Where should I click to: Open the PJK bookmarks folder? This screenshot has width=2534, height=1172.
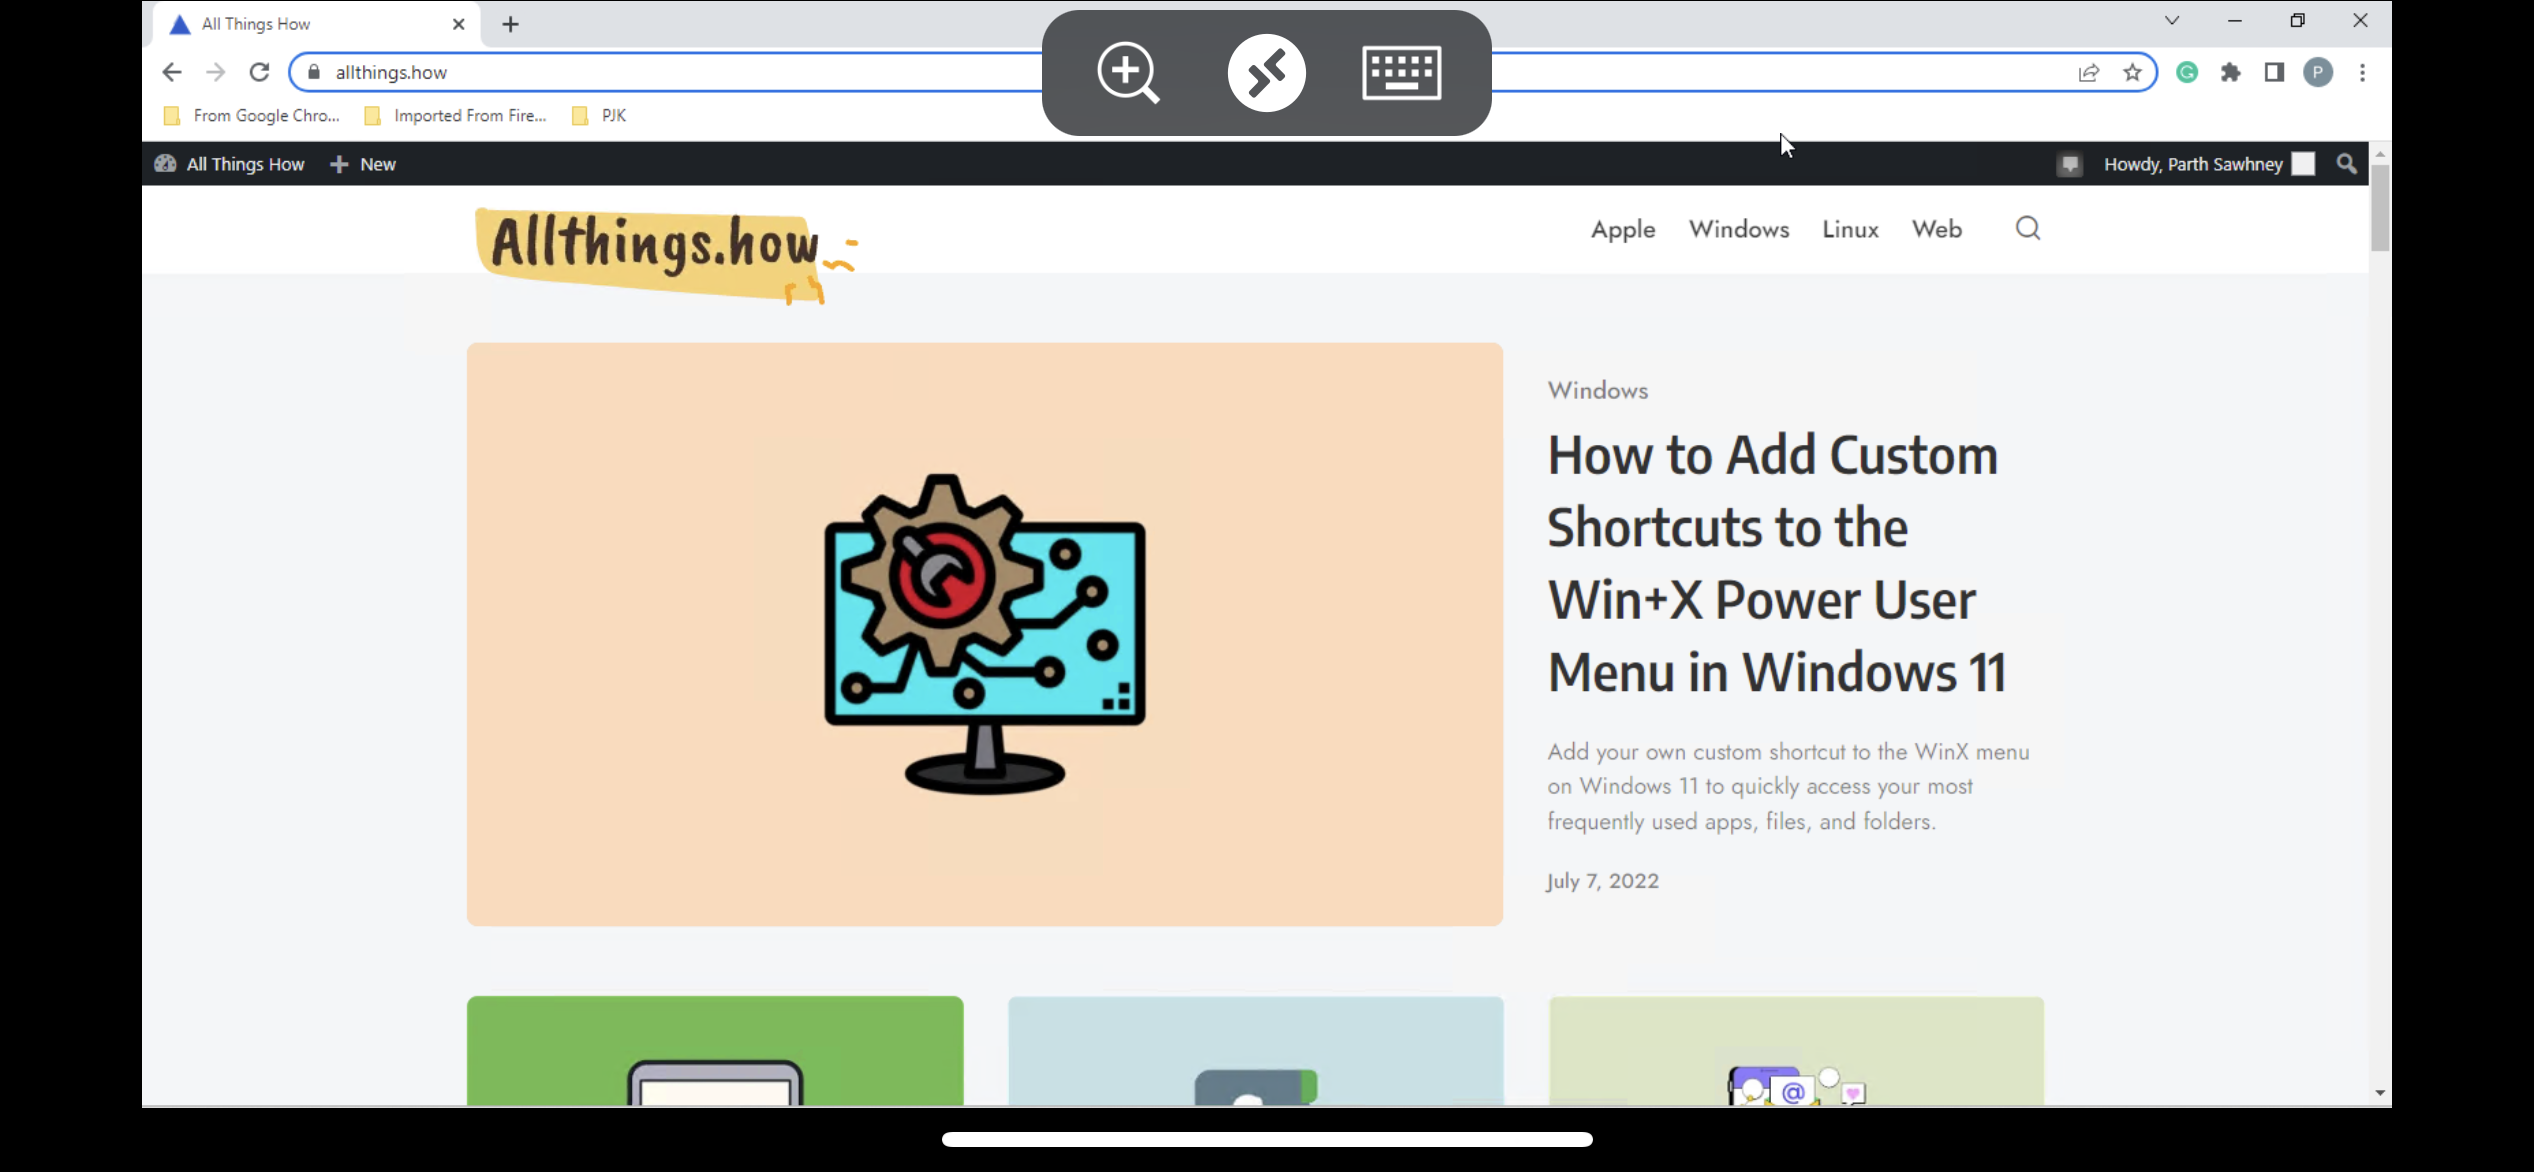599,115
